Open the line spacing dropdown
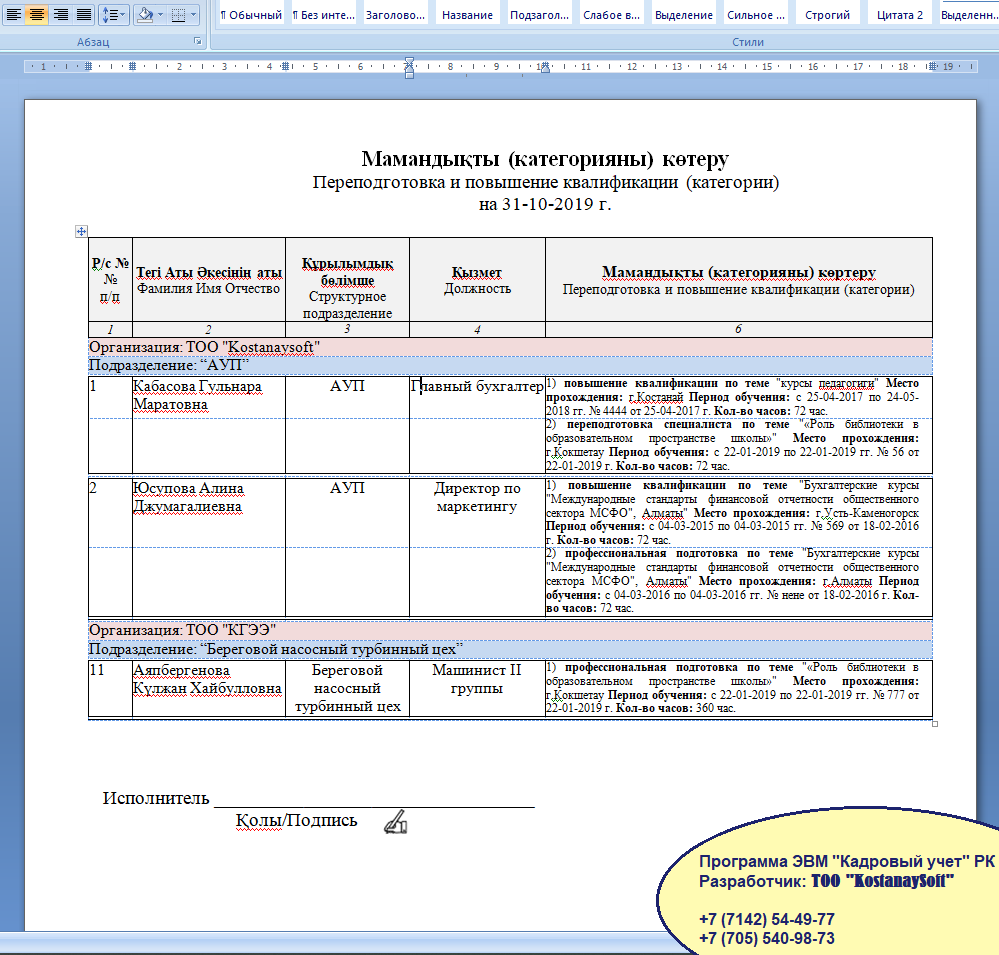 [x=113, y=14]
